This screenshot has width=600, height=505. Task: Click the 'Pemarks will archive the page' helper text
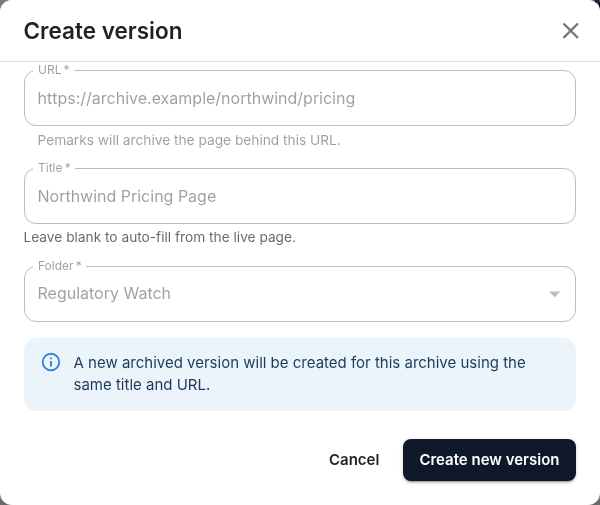(x=189, y=140)
